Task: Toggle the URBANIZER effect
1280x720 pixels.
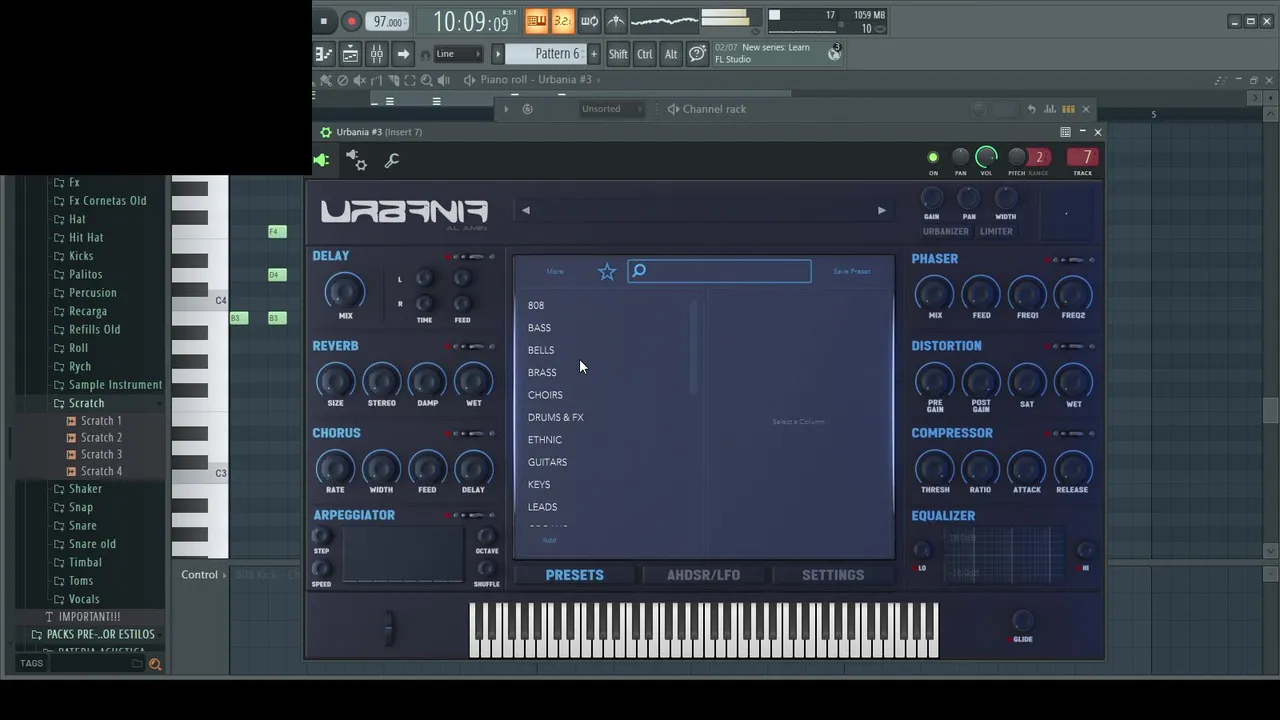Action: pos(945,231)
